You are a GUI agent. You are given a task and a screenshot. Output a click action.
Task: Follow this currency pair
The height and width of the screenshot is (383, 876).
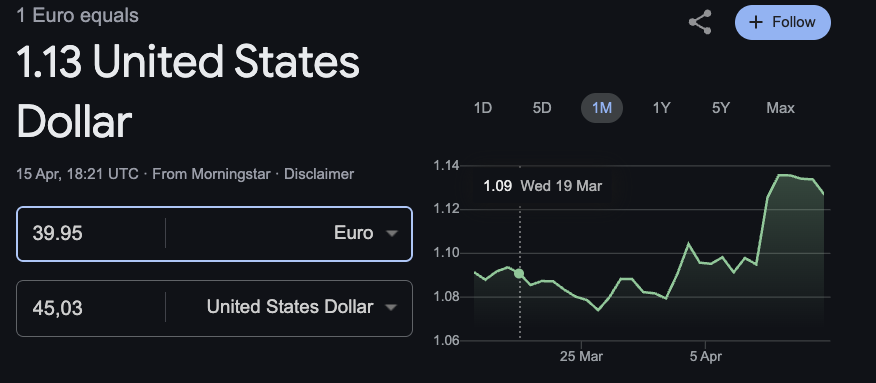783,22
